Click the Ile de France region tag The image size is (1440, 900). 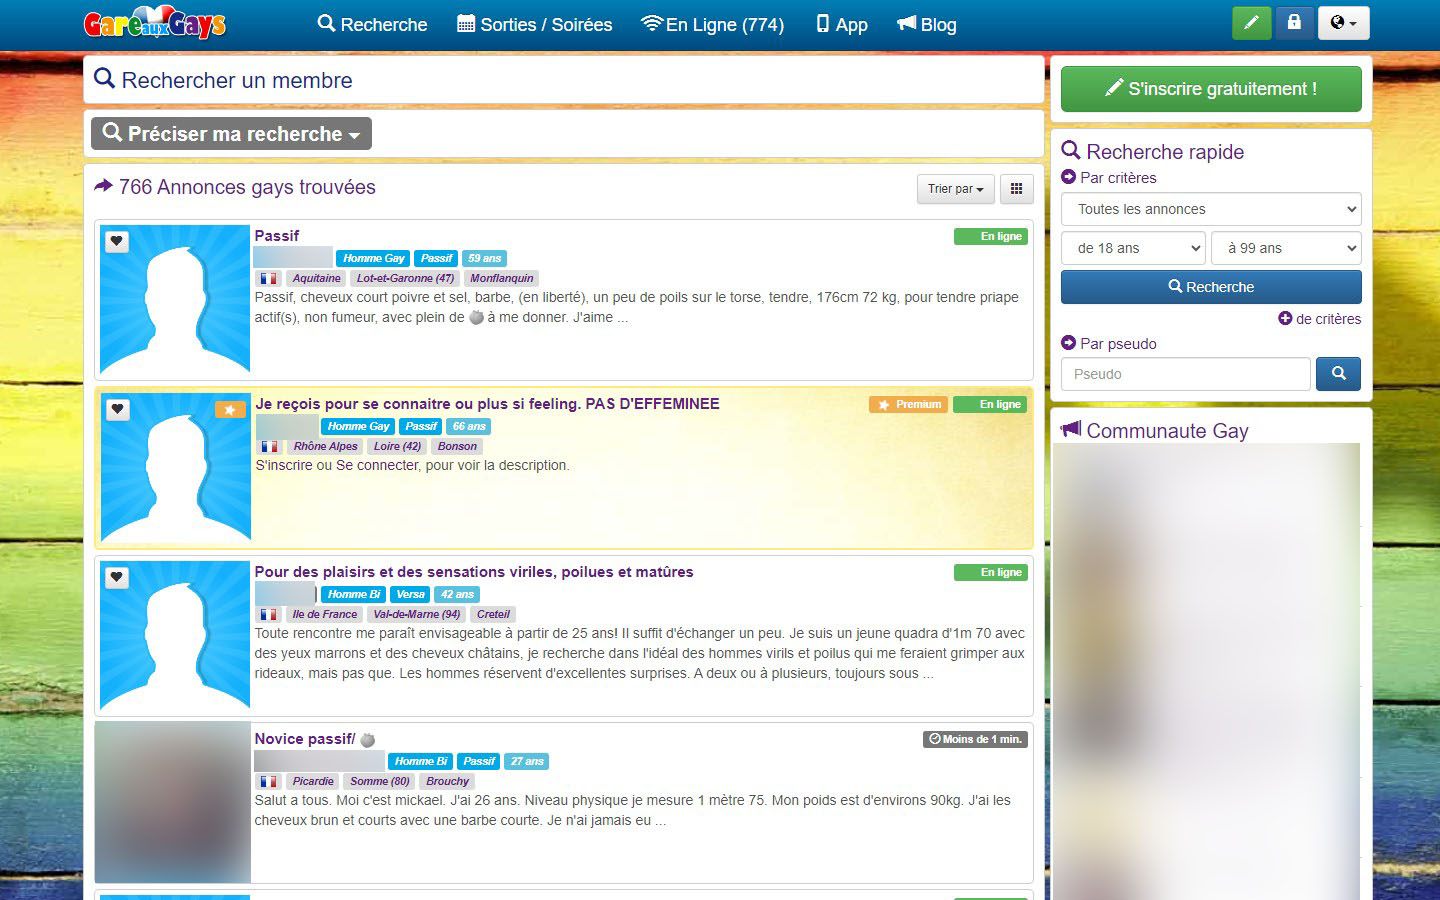[x=324, y=615]
